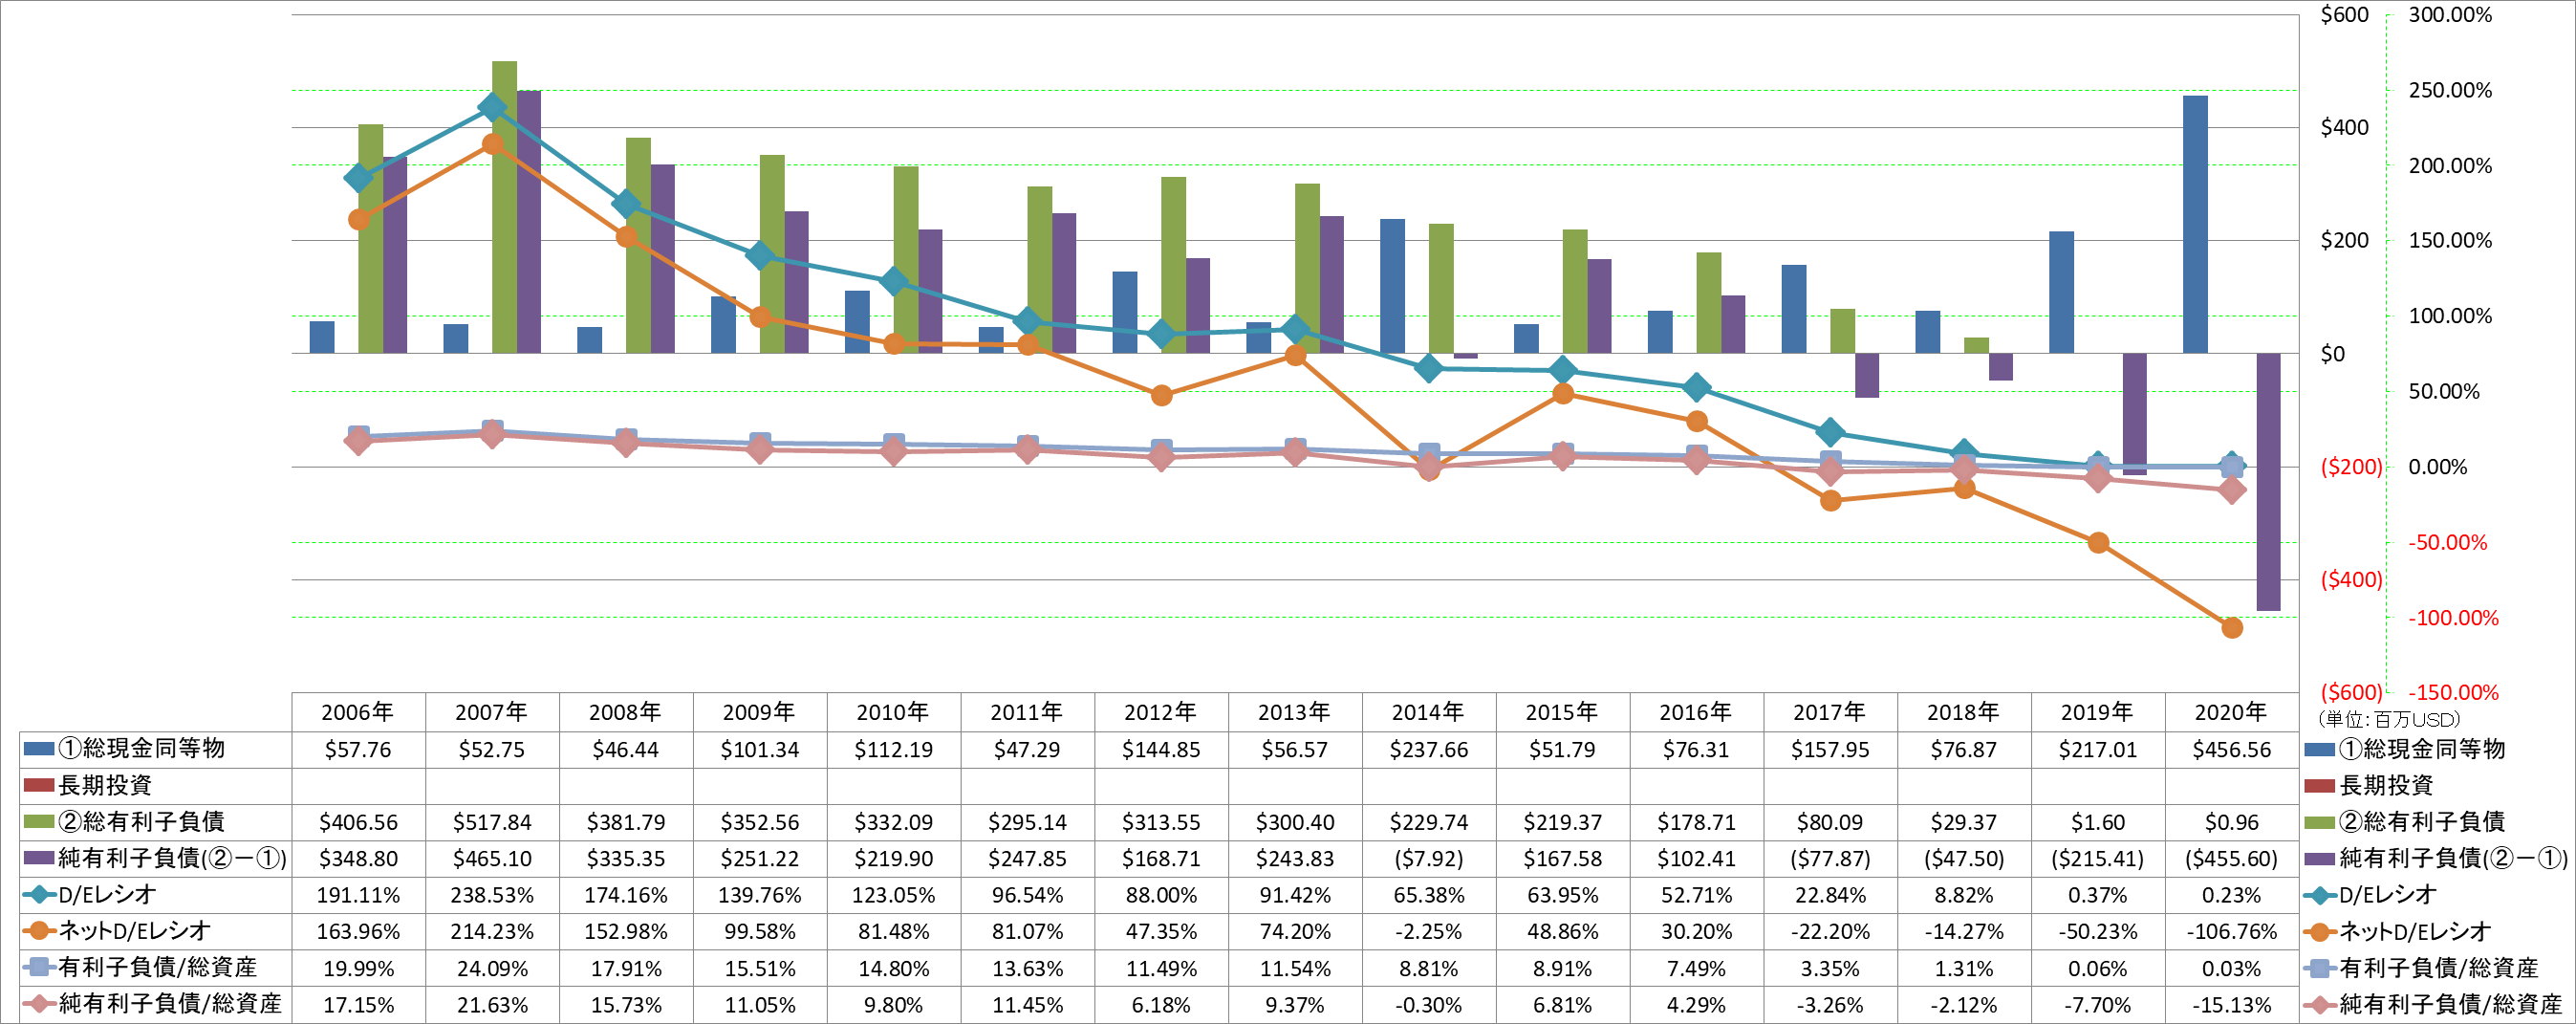Select the cell showing -0.30%
This screenshot has width=2576, height=1024.
click(x=1429, y=1004)
